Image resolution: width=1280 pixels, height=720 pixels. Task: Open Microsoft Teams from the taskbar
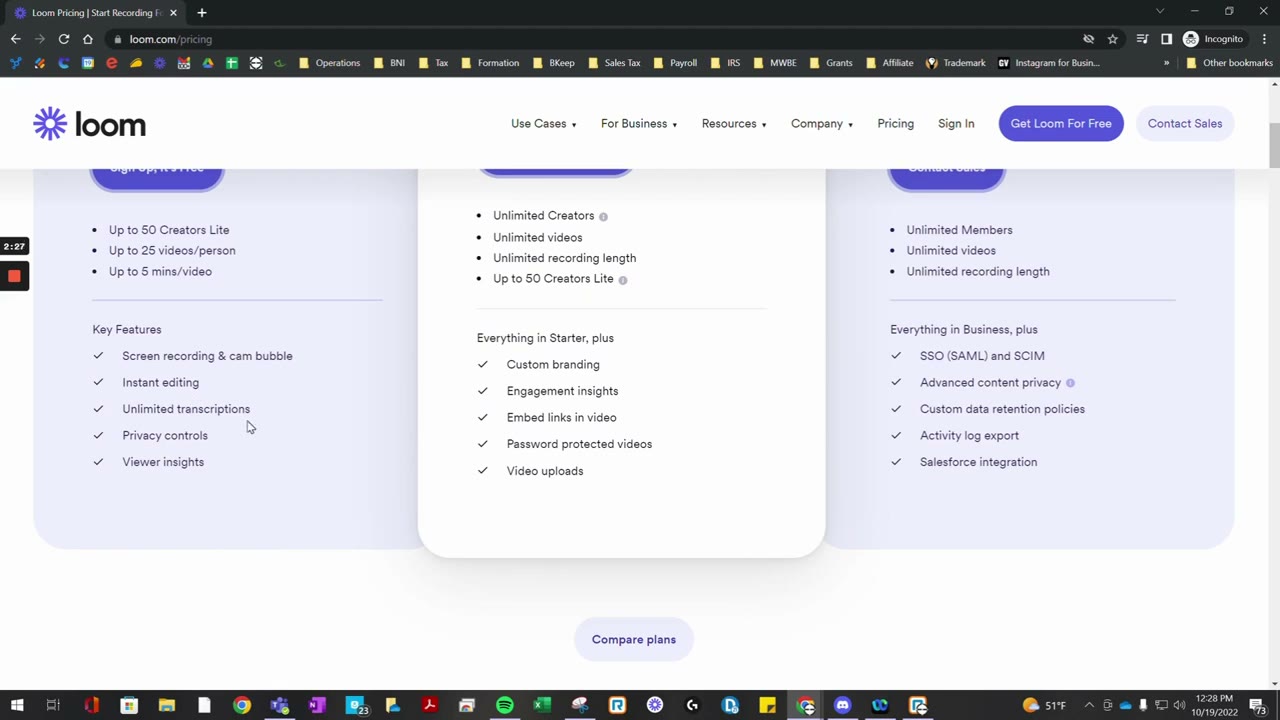[x=279, y=706]
